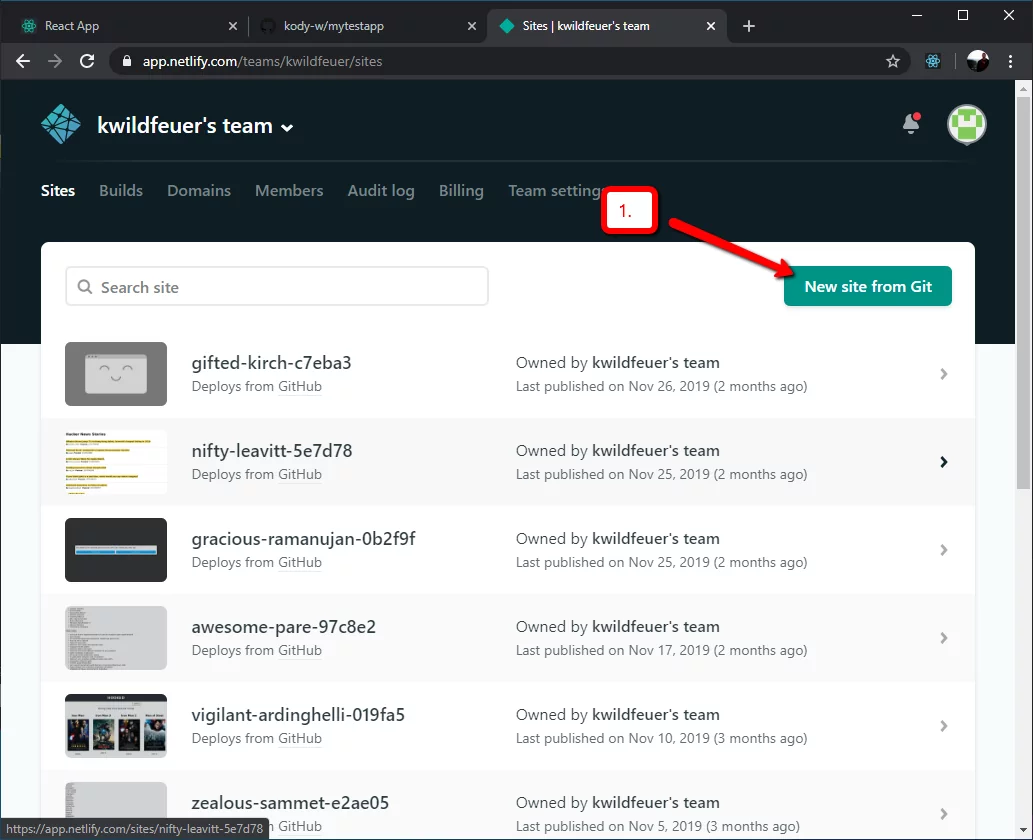This screenshot has width=1033, height=840.
Task: Close the Sites kwildfeuer's team tab
Action: 711,26
